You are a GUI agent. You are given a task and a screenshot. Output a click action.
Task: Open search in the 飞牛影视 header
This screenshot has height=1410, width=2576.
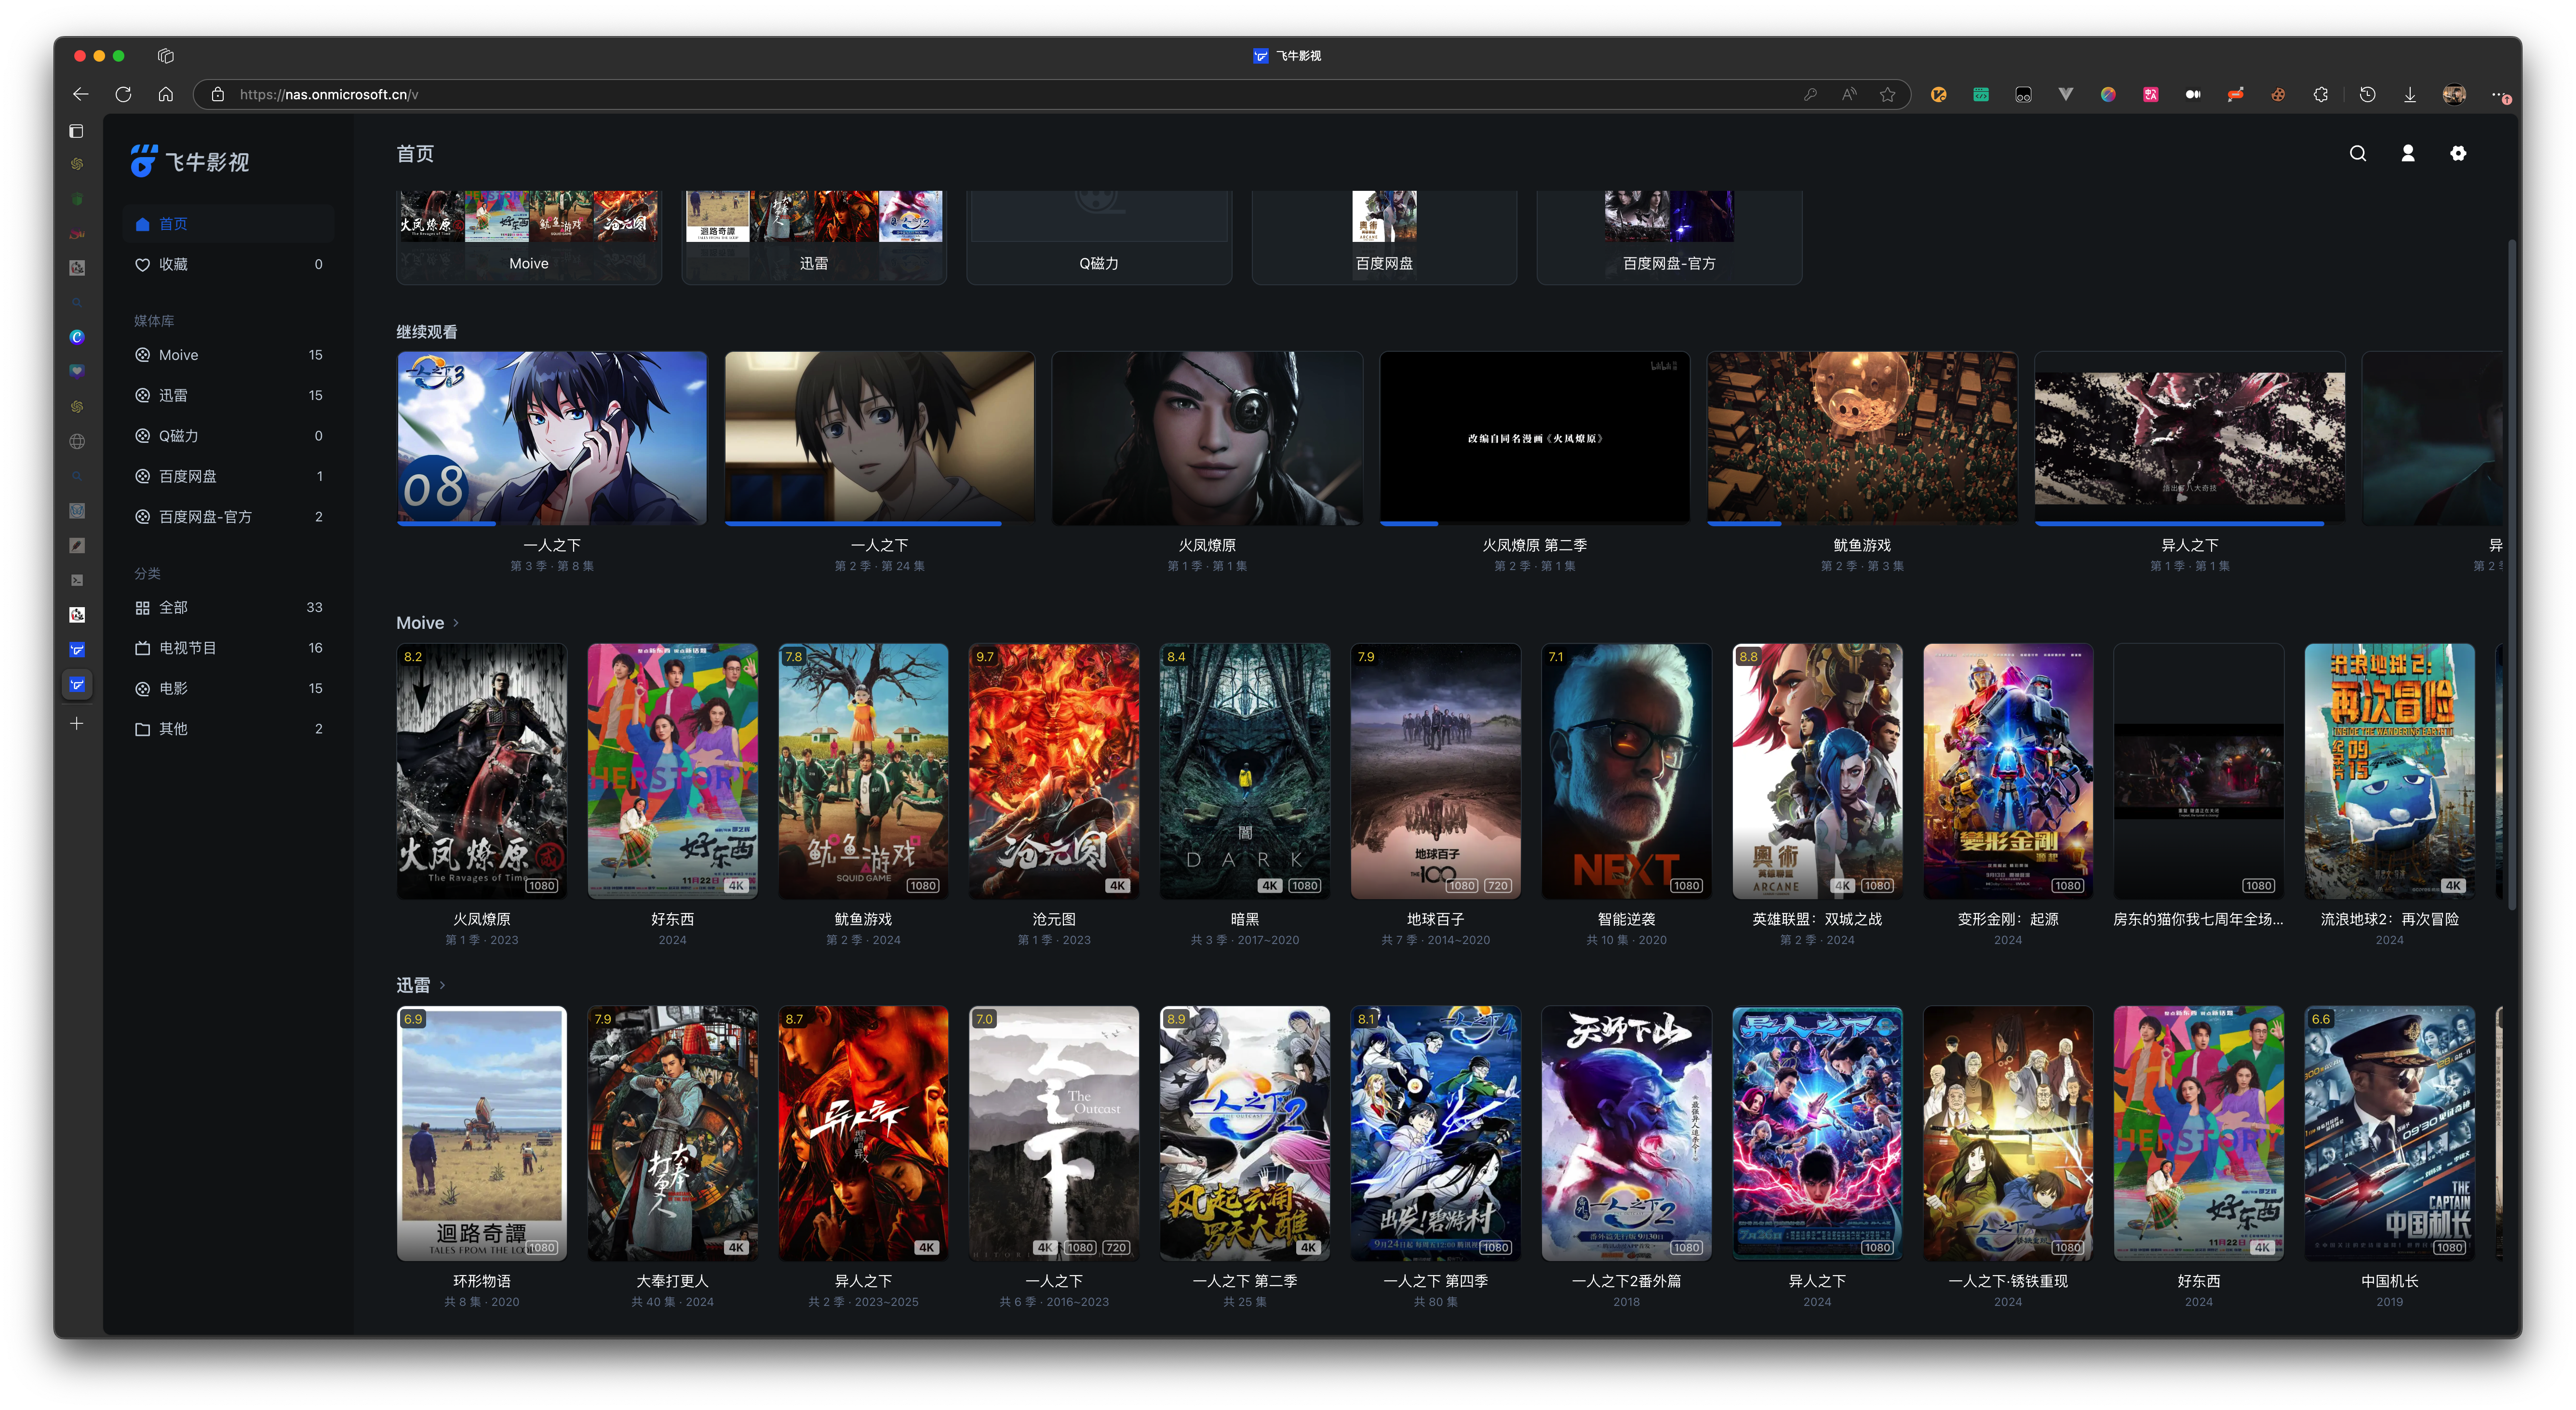pyautogui.click(x=2357, y=153)
